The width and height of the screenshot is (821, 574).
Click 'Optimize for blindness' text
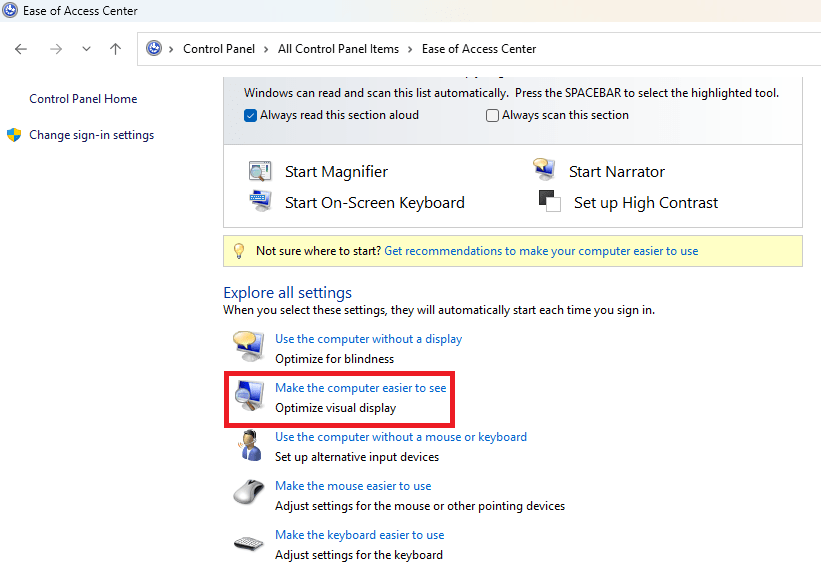[335, 359]
